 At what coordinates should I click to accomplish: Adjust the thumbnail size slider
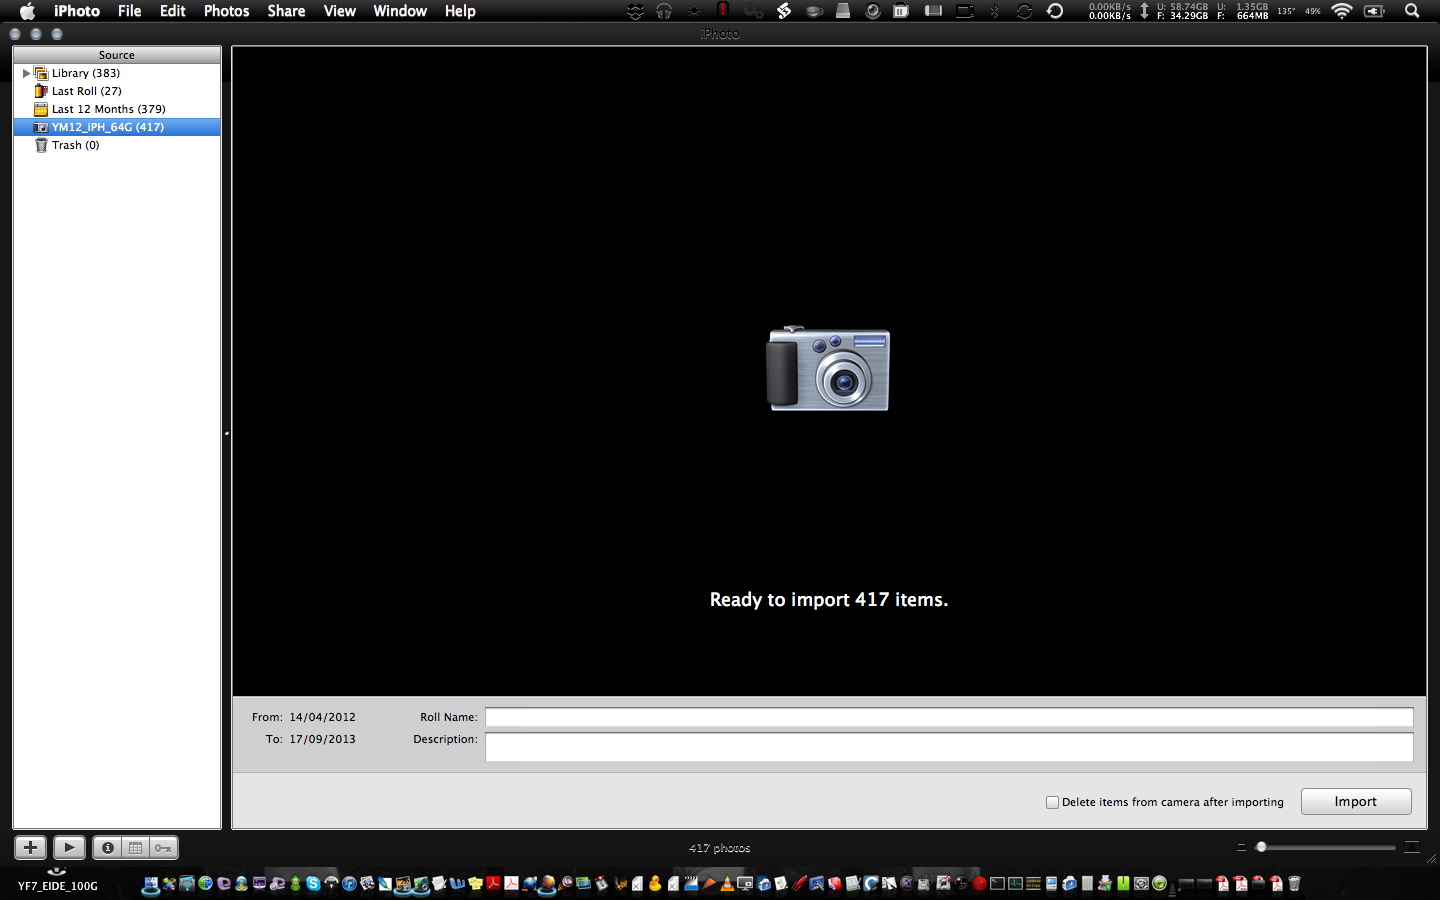1262,847
